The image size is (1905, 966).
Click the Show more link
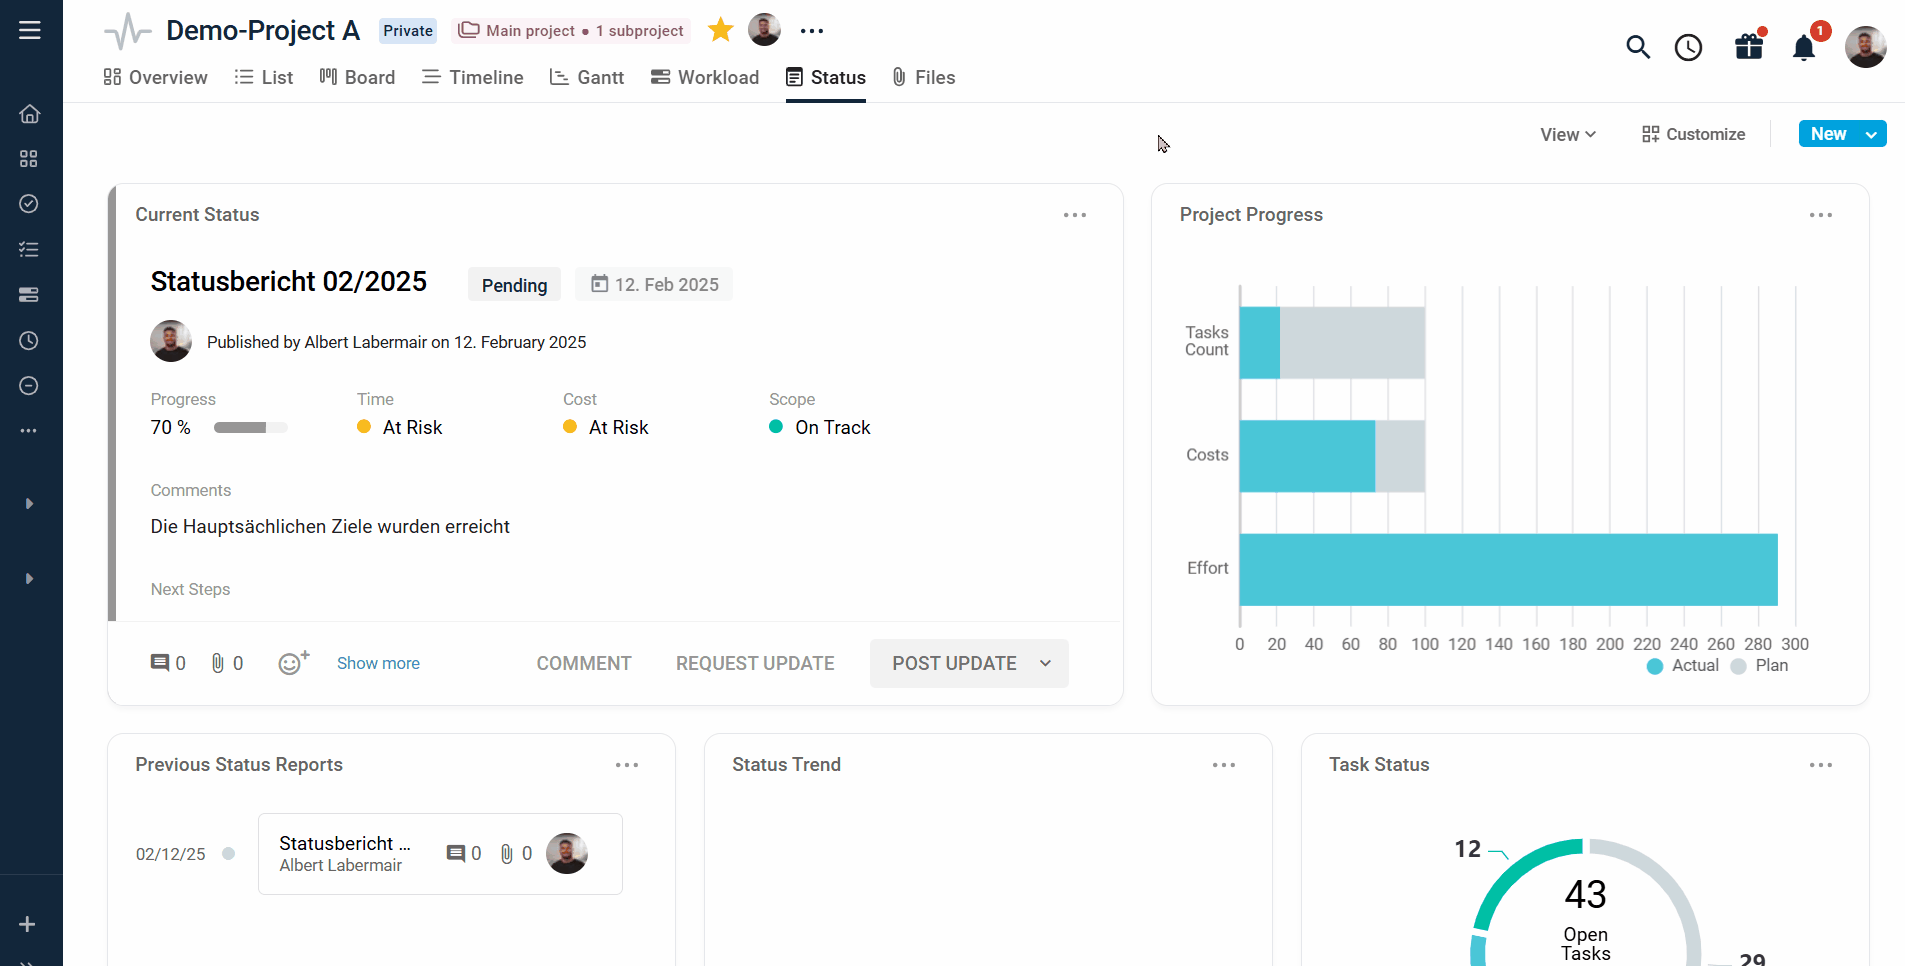click(378, 663)
